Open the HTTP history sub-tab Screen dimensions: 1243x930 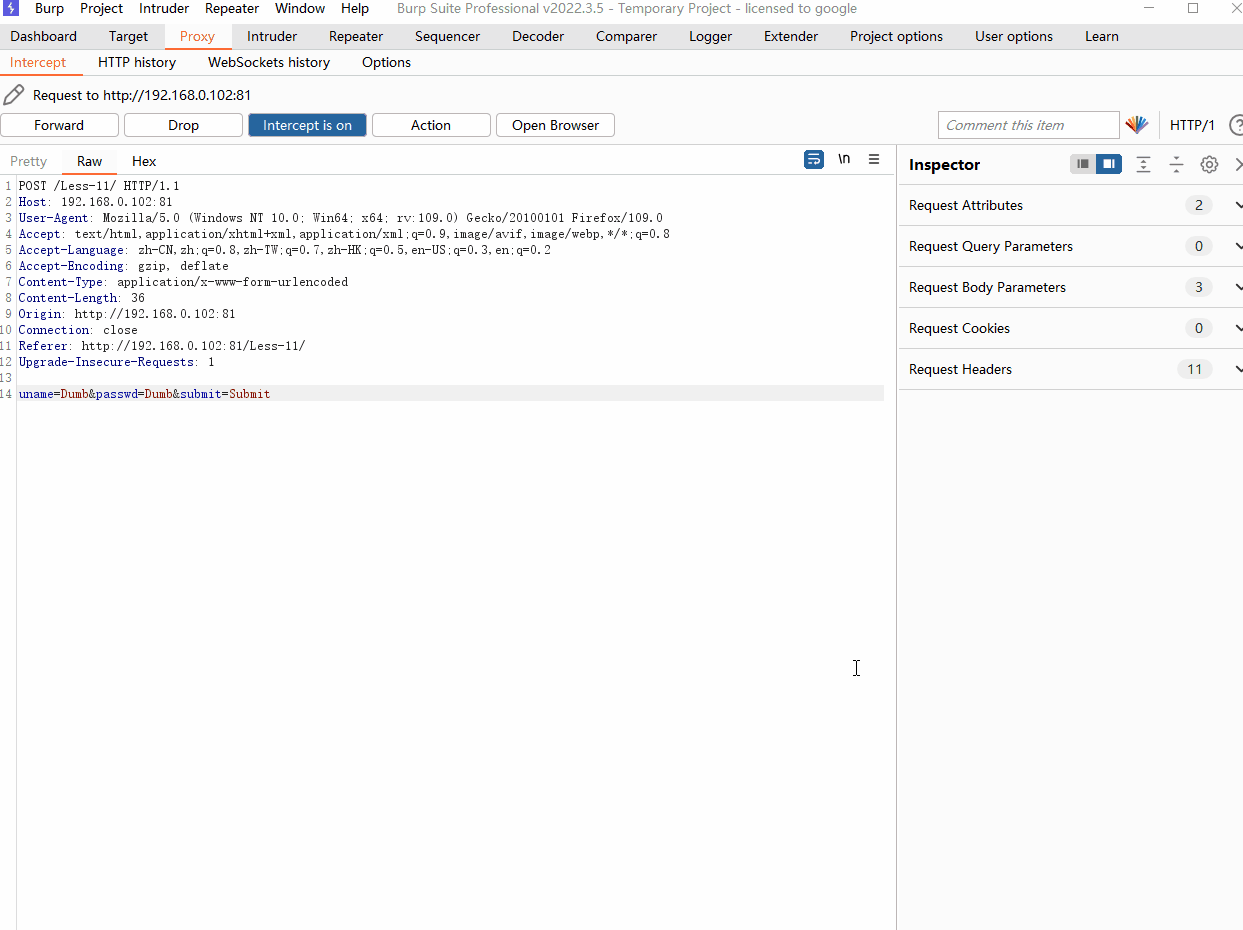tap(137, 62)
